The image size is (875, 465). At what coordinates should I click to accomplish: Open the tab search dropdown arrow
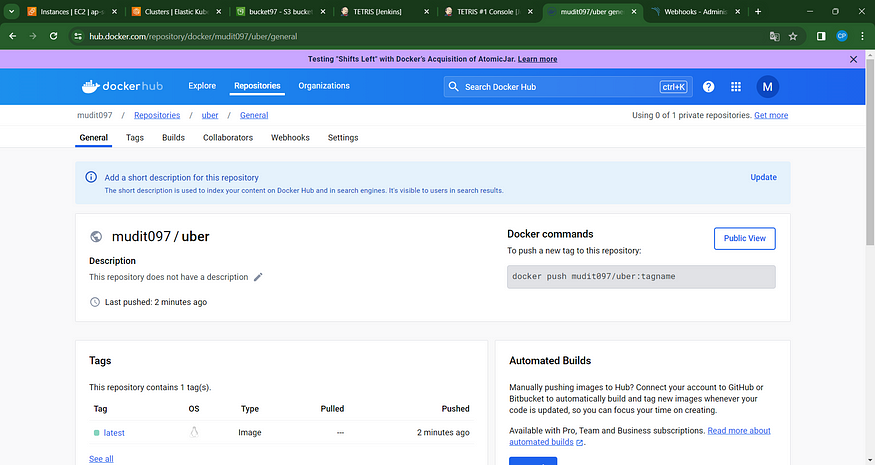pos(11,12)
